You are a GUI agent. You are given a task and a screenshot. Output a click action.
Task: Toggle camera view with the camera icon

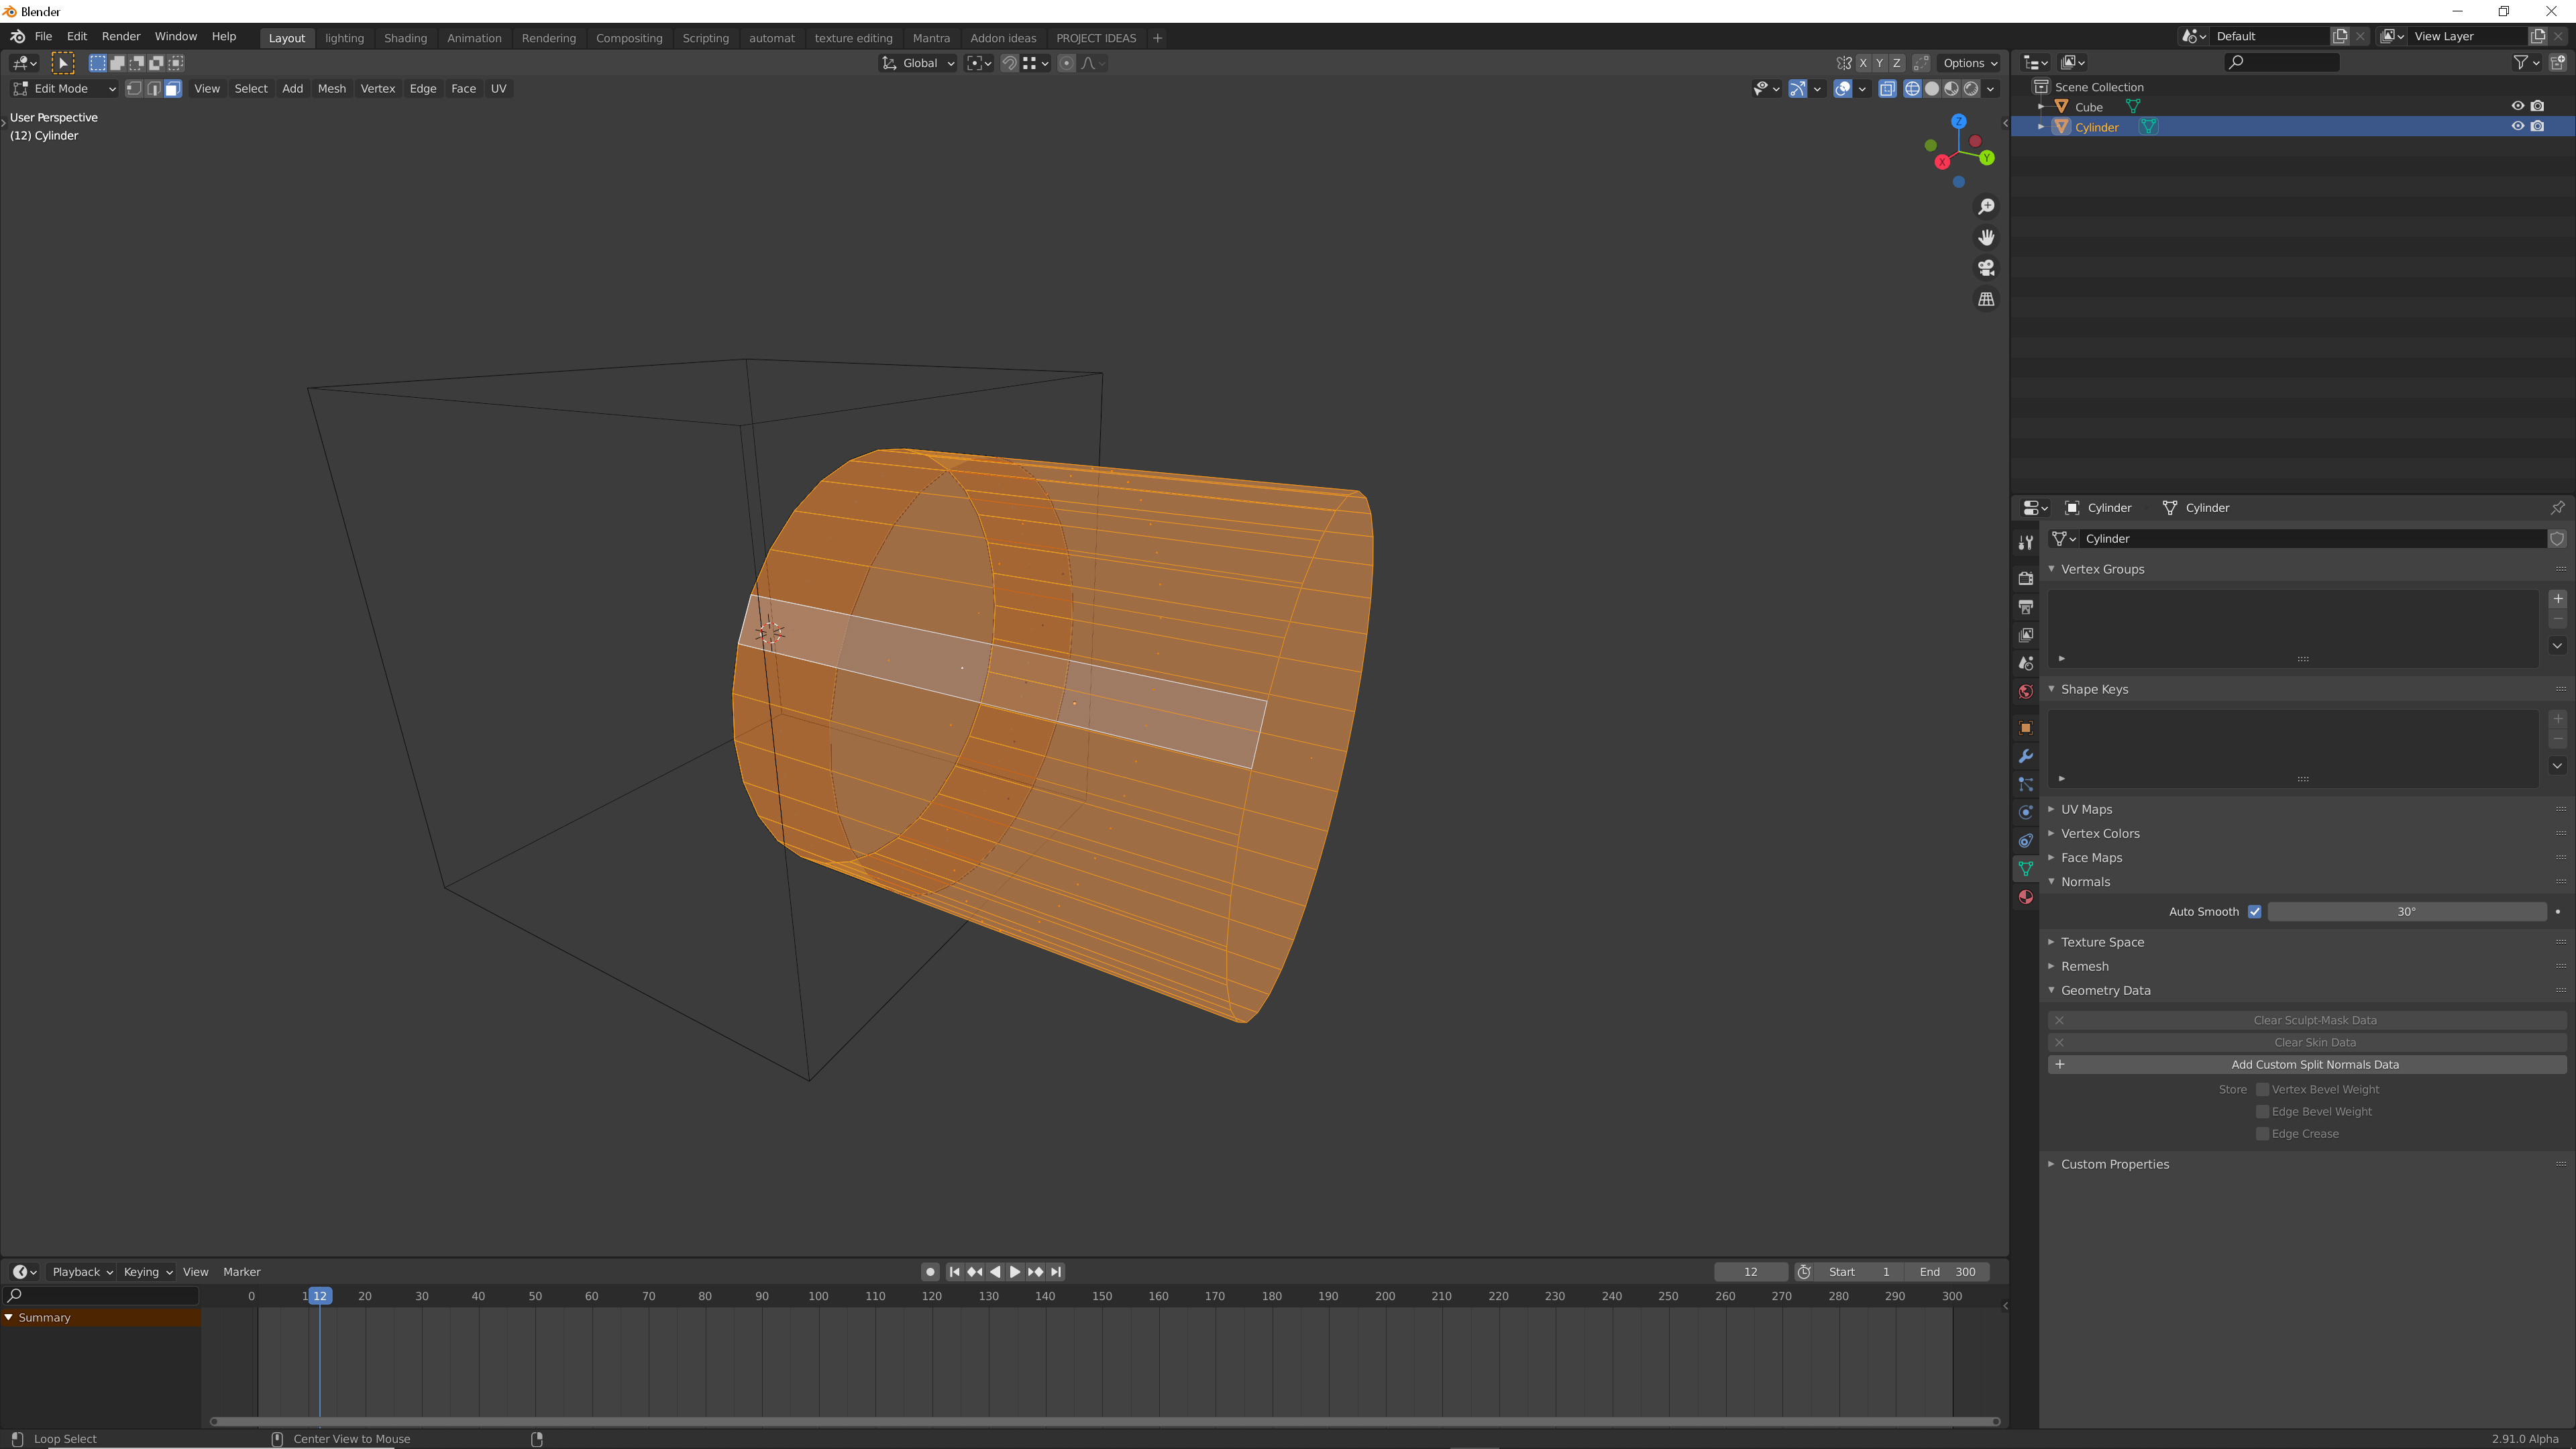pyautogui.click(x=1986, y=268)
